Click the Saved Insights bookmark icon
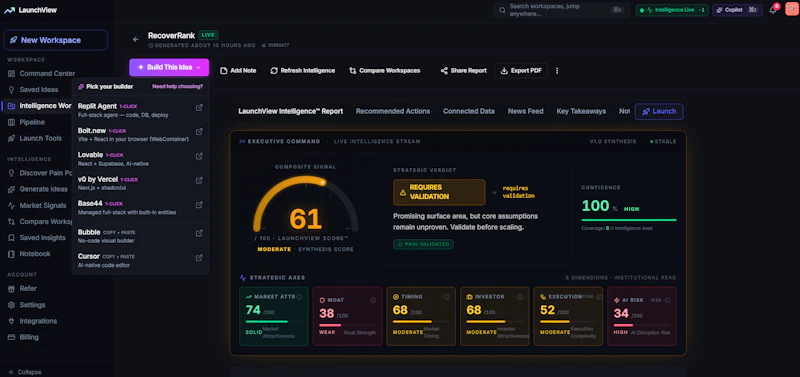This screenshot has height=377, width=800. (x=11, y=238)
